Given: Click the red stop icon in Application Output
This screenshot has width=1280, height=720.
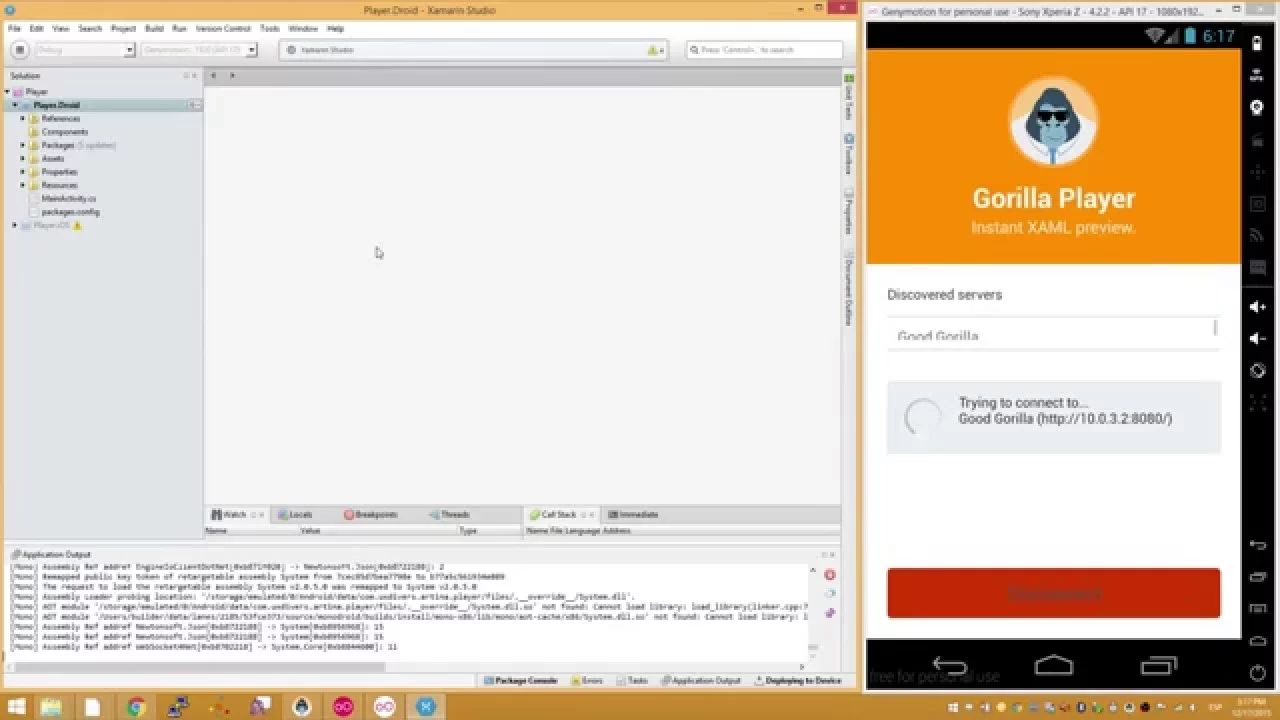Looking at the screenshot, I should 829,575.
